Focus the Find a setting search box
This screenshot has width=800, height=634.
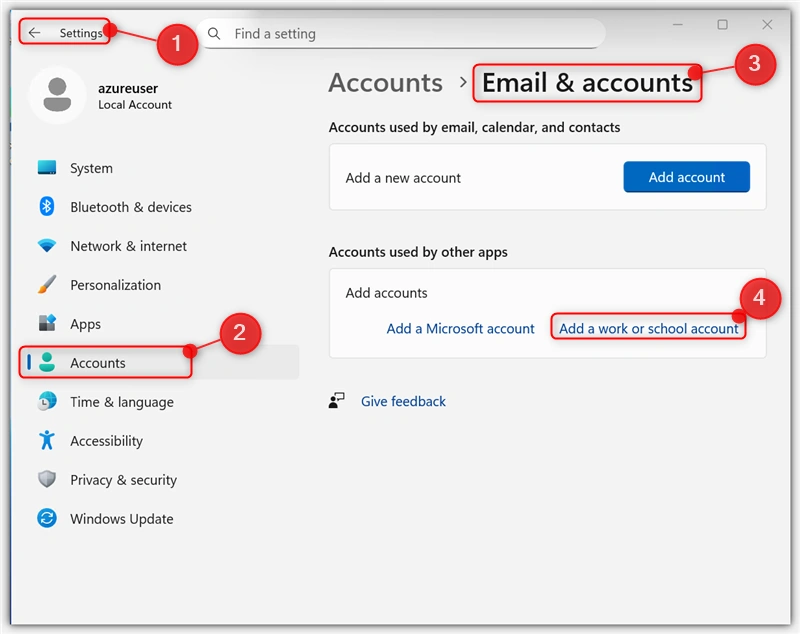click(x=401, y=34)
